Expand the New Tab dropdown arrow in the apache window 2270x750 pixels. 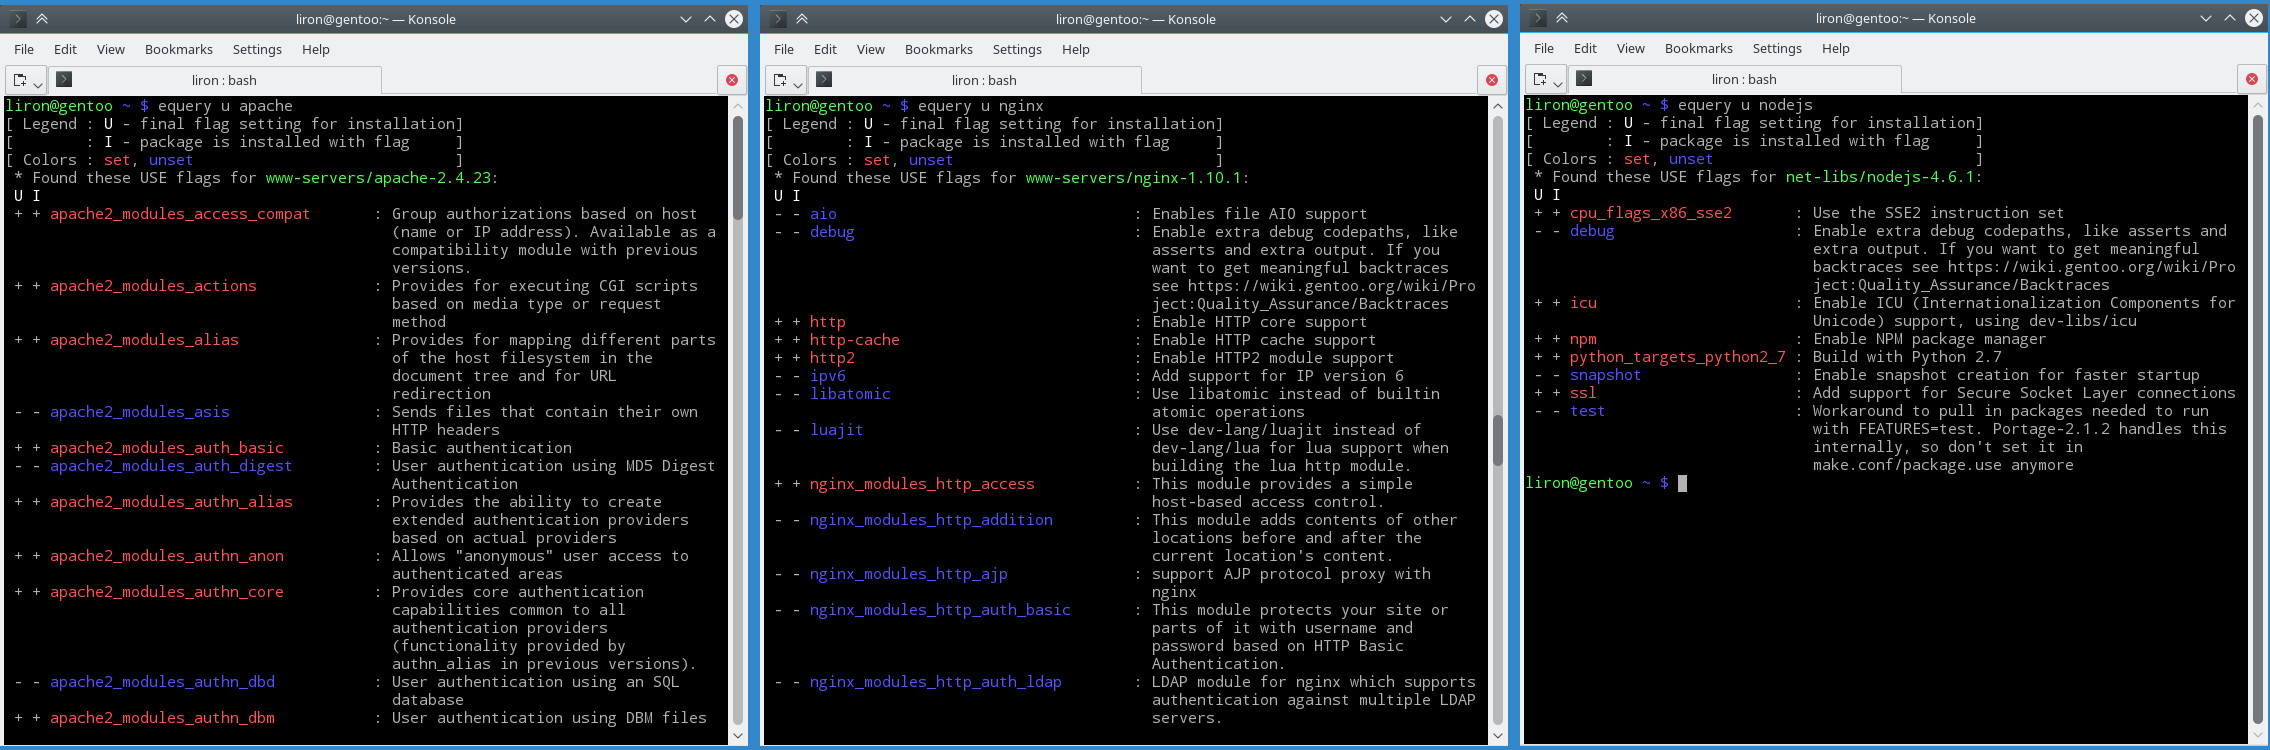(x=38, y=83)
